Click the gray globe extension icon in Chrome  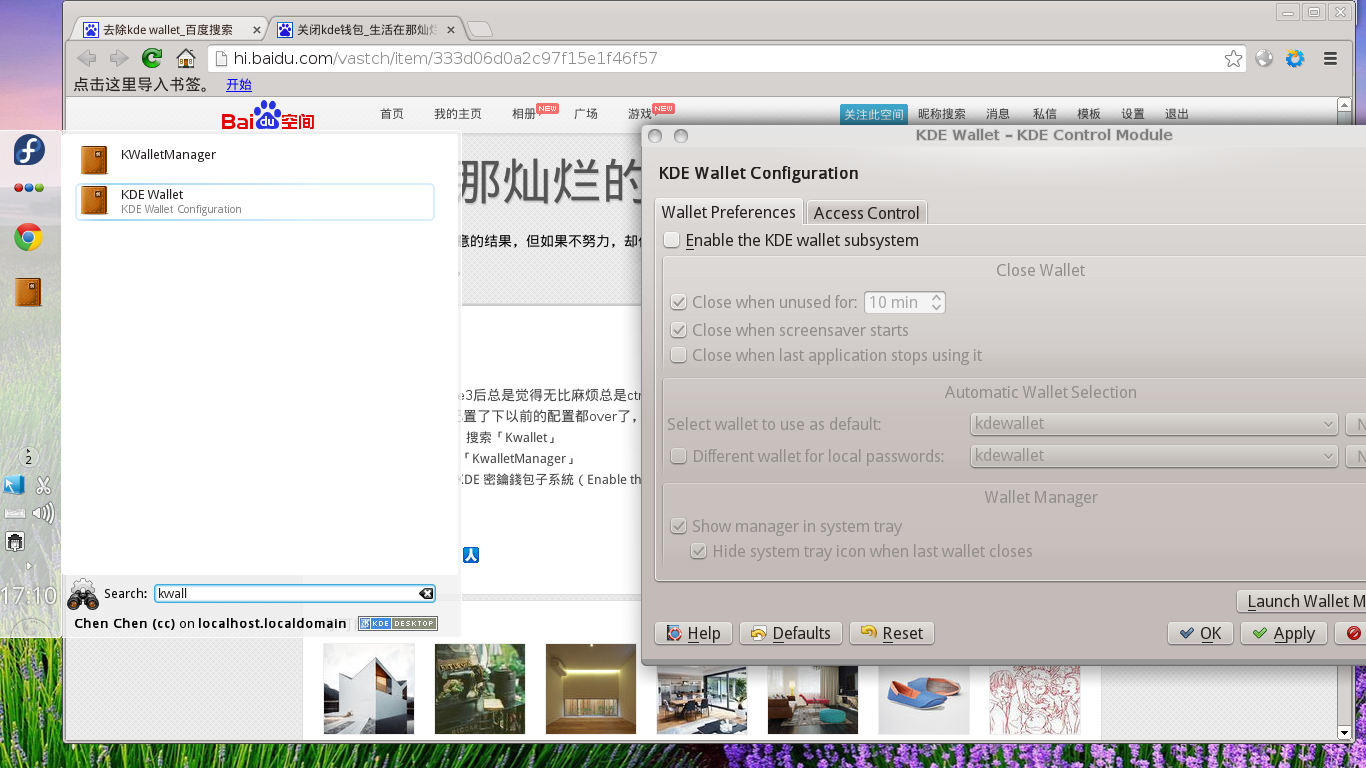pyautogui.click(x=1264, y=58)
